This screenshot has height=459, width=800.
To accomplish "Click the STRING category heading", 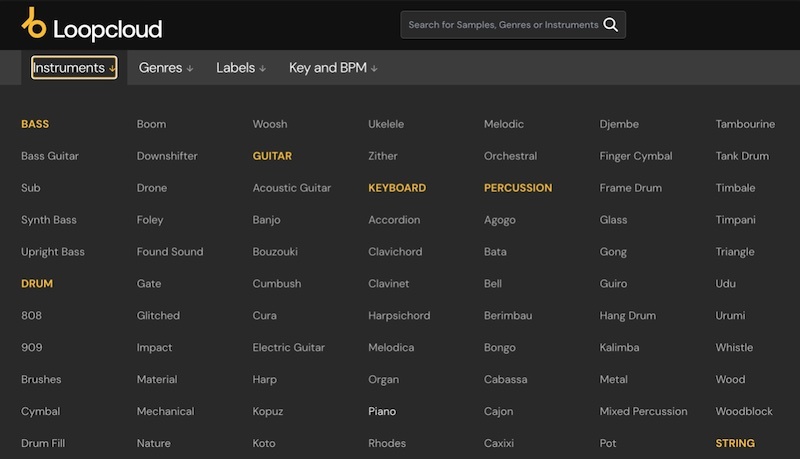I will click(735, 443).
